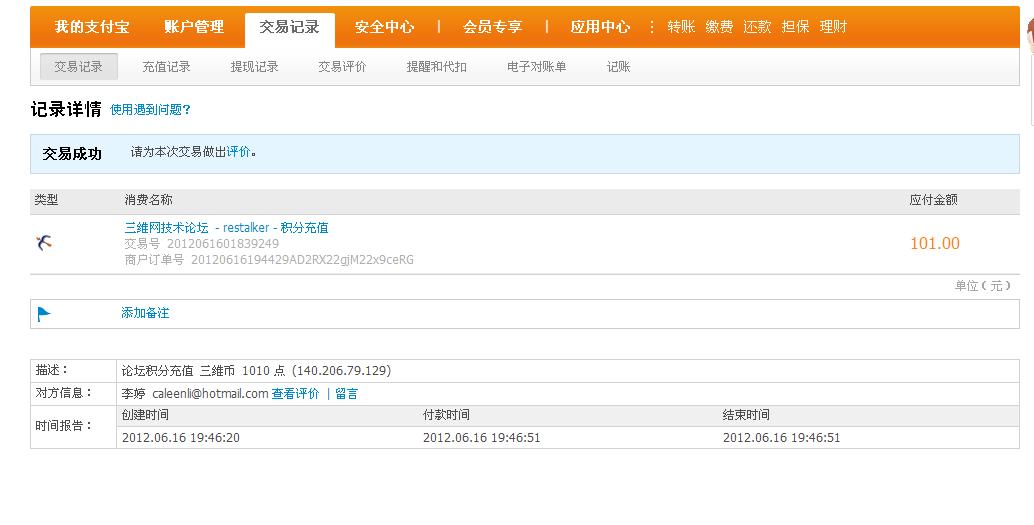Screen dimensions: 1034x525
Task: Click the 结束时间 column header
Action: [746, 415]
